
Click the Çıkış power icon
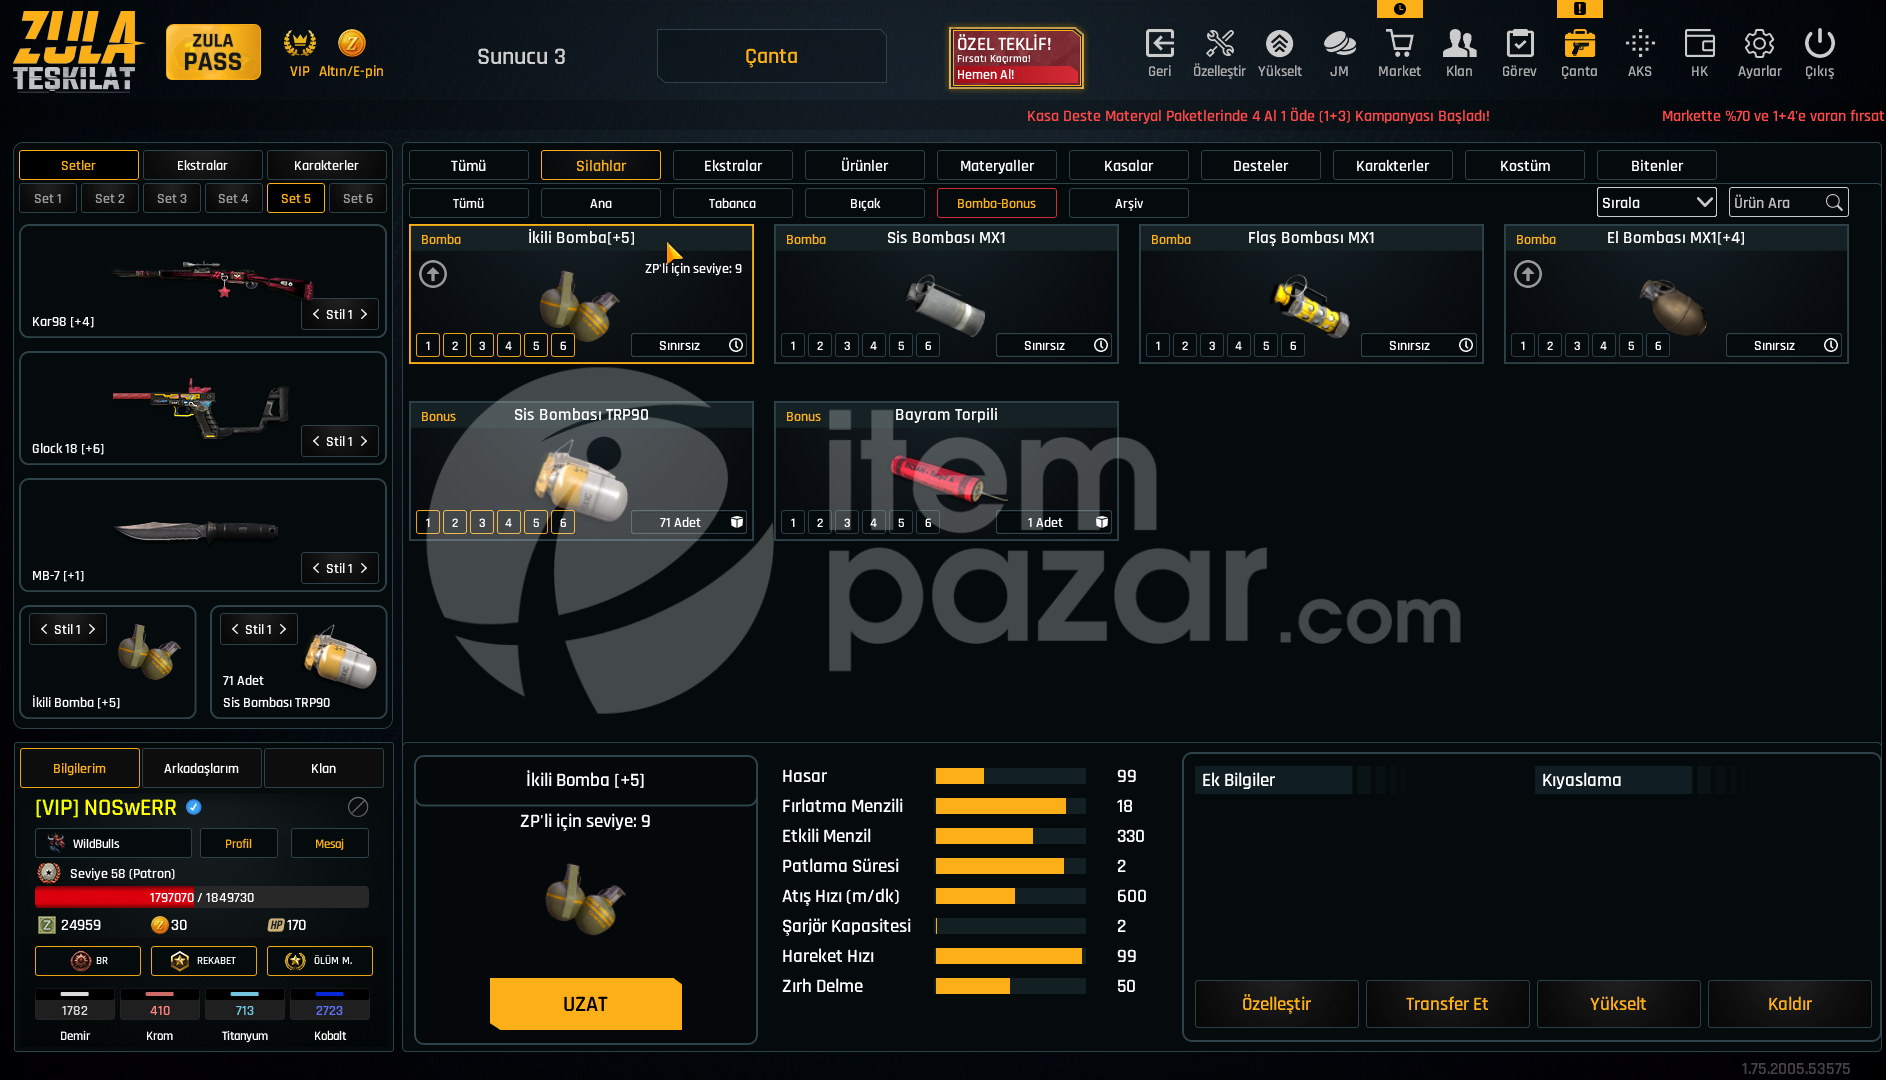click(1819, 44)
